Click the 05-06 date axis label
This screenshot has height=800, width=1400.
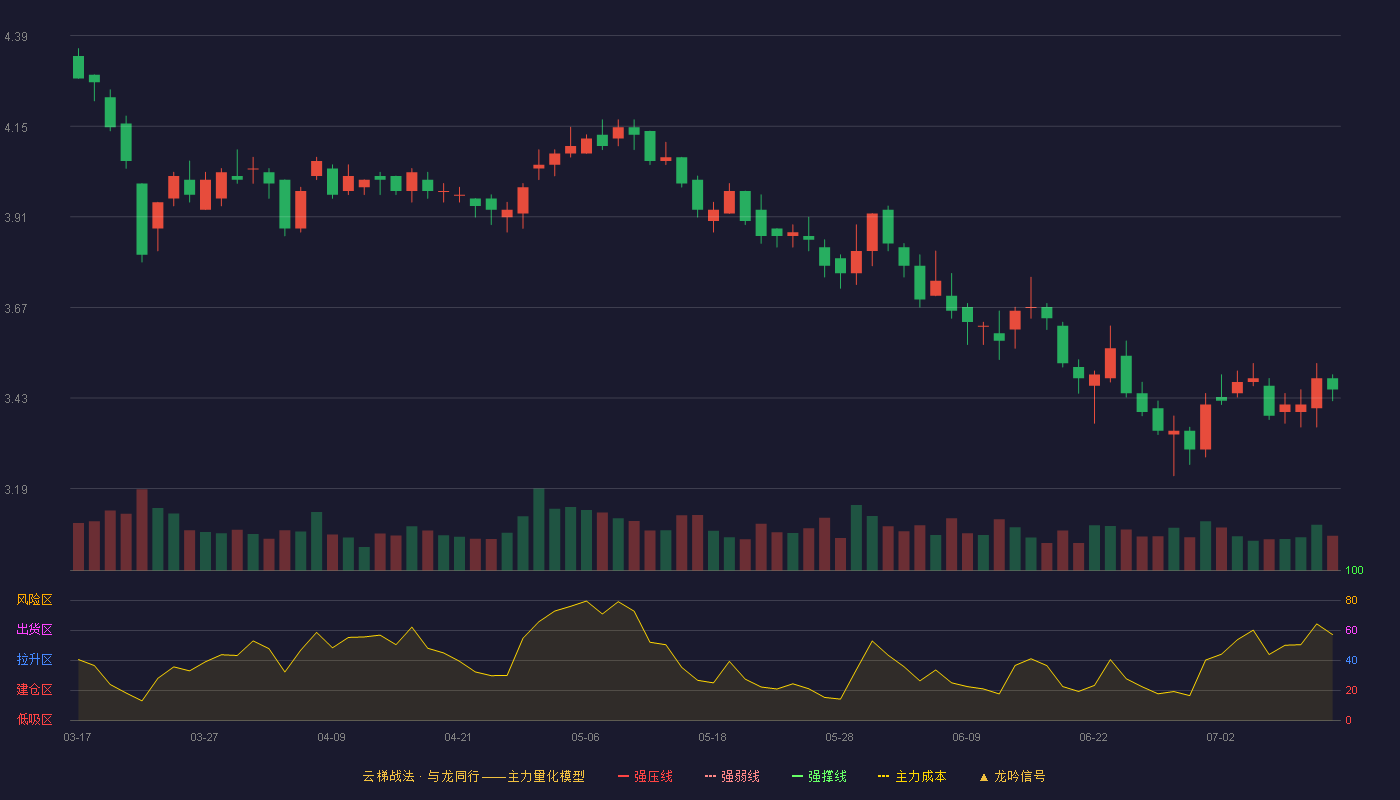585,737
